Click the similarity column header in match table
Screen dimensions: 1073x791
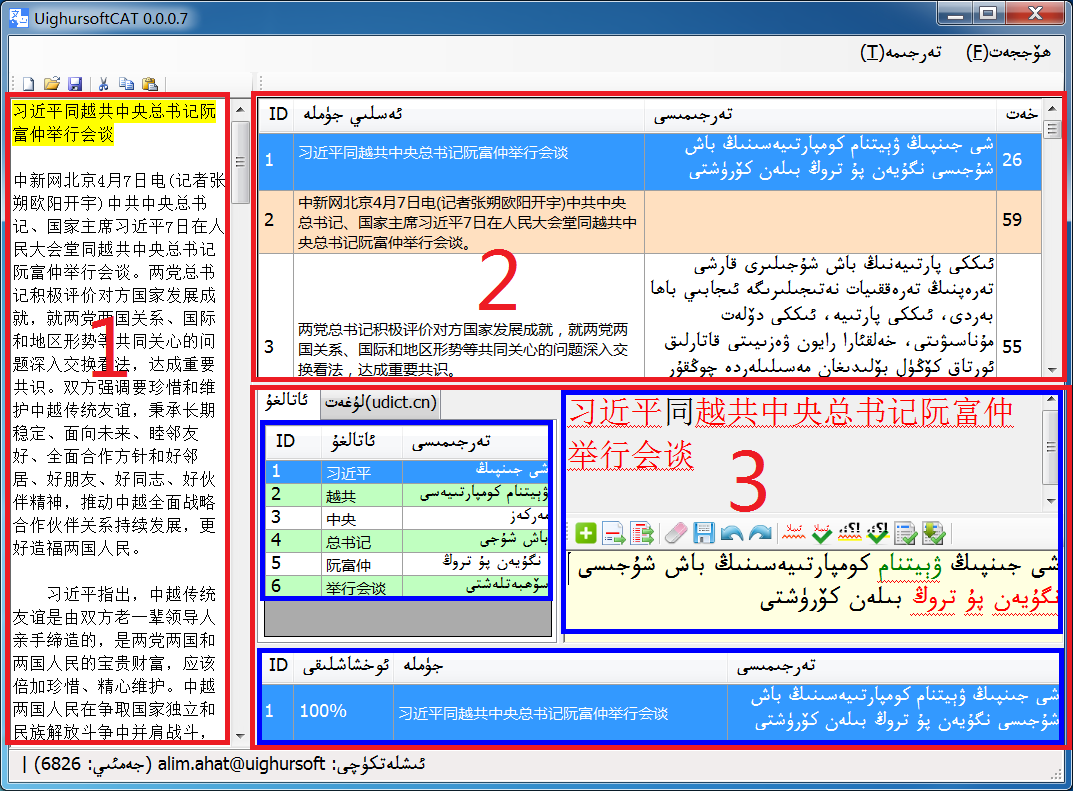345,665
